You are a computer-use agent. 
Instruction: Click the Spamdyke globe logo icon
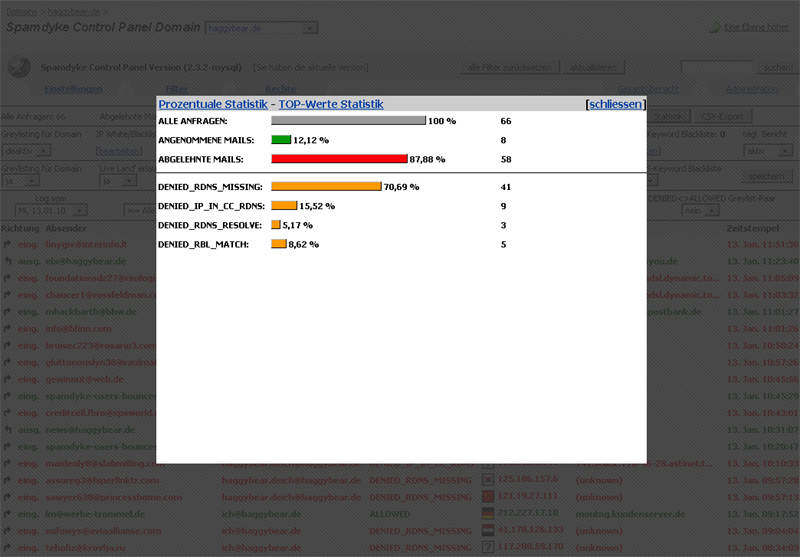coord(19,67)
